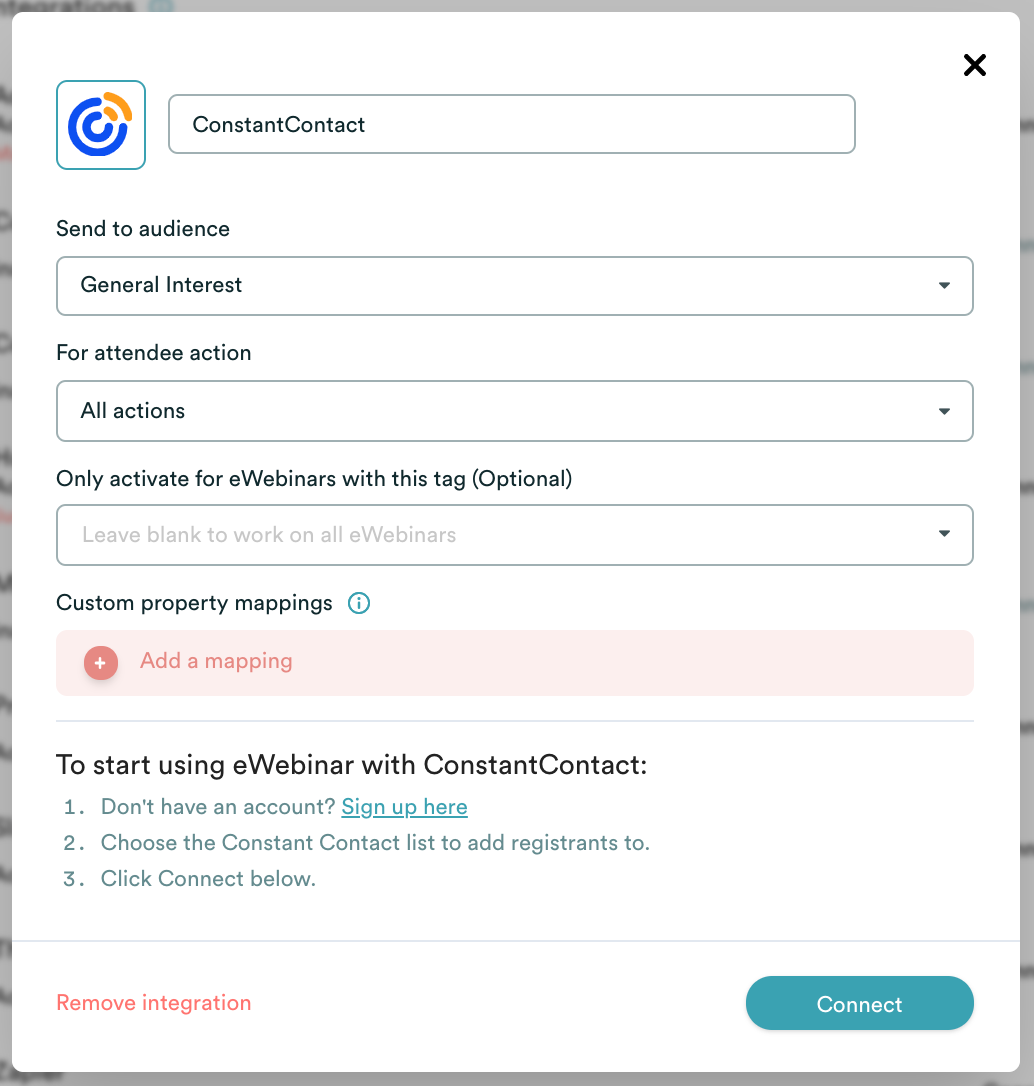Select Add a mapping

tap(216, 661)
